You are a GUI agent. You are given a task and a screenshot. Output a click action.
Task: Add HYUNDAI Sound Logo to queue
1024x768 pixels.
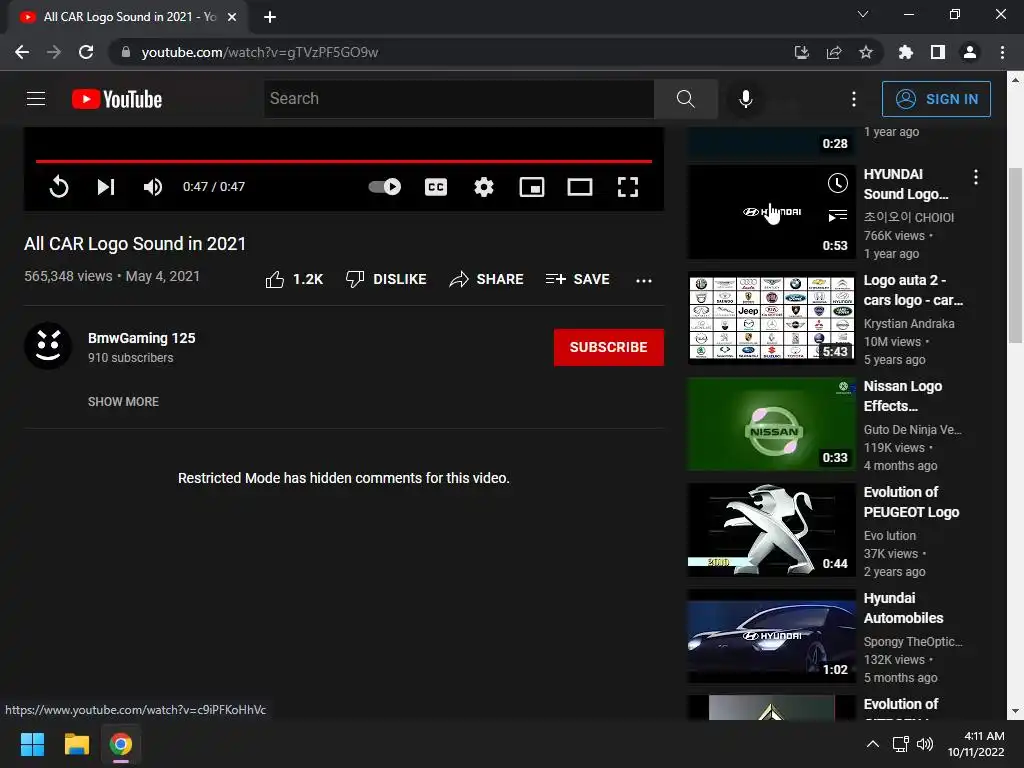pyautogui.click(x=837, y=215)
